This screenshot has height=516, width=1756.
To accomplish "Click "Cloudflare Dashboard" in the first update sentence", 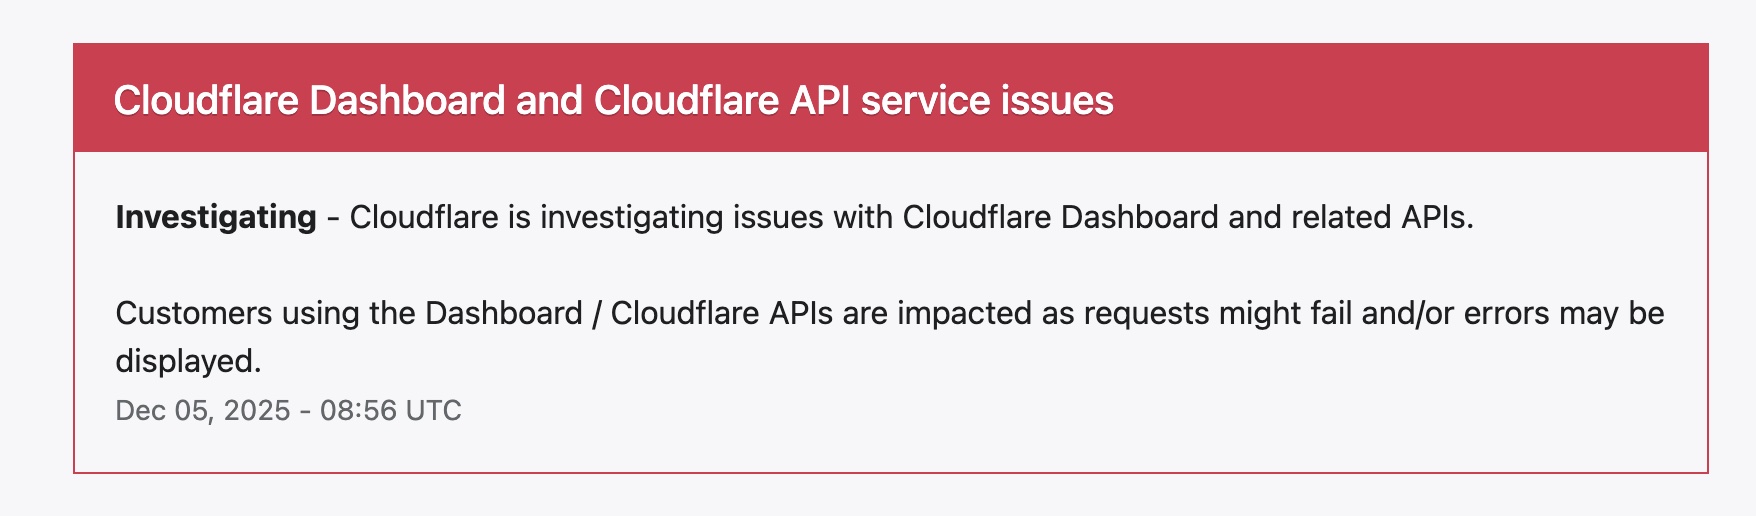I will coord(1060,217).
